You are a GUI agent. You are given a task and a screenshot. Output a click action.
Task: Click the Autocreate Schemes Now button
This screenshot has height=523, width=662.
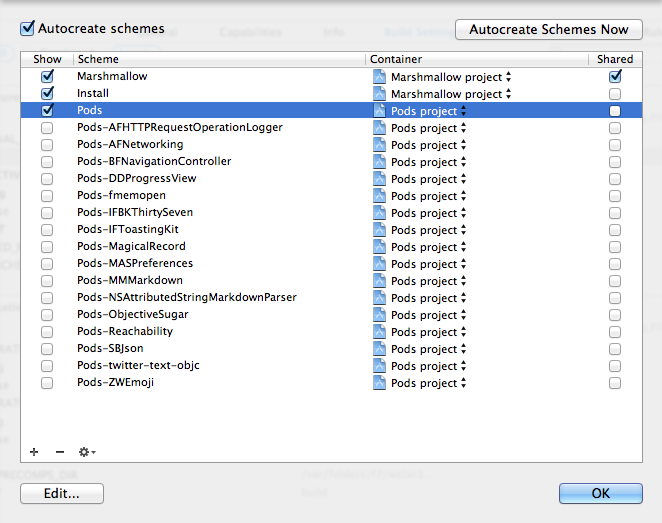(x=549, y=30)
